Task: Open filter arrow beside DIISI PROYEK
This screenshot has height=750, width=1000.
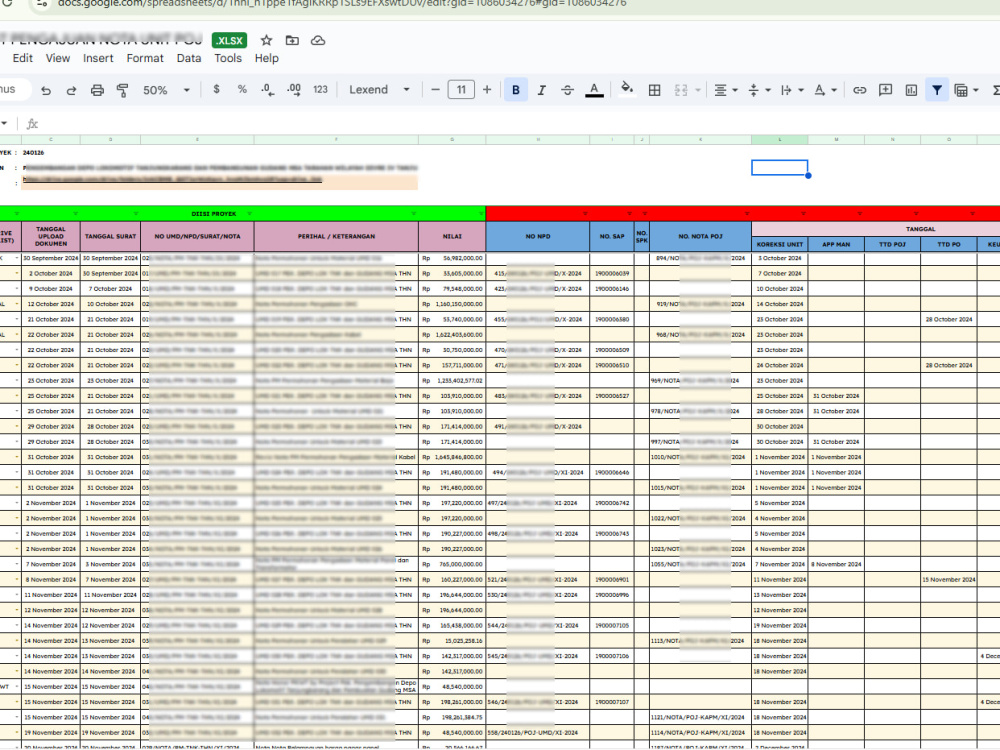Action: (x=249, y=214)
